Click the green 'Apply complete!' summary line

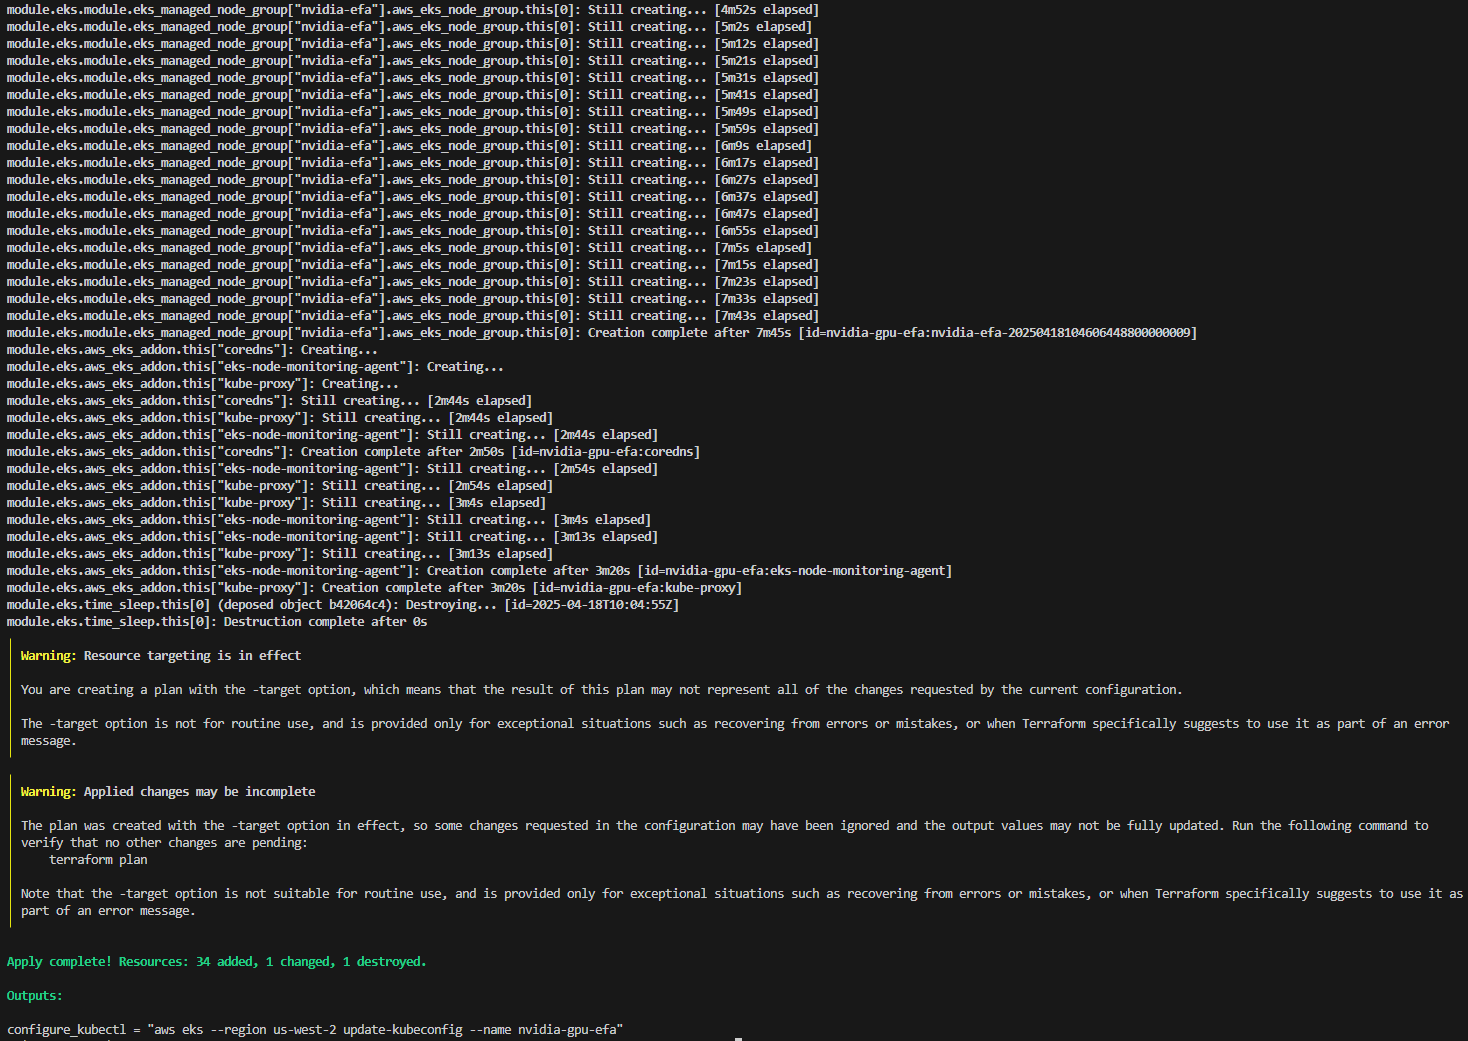click(x=217, y=962)
